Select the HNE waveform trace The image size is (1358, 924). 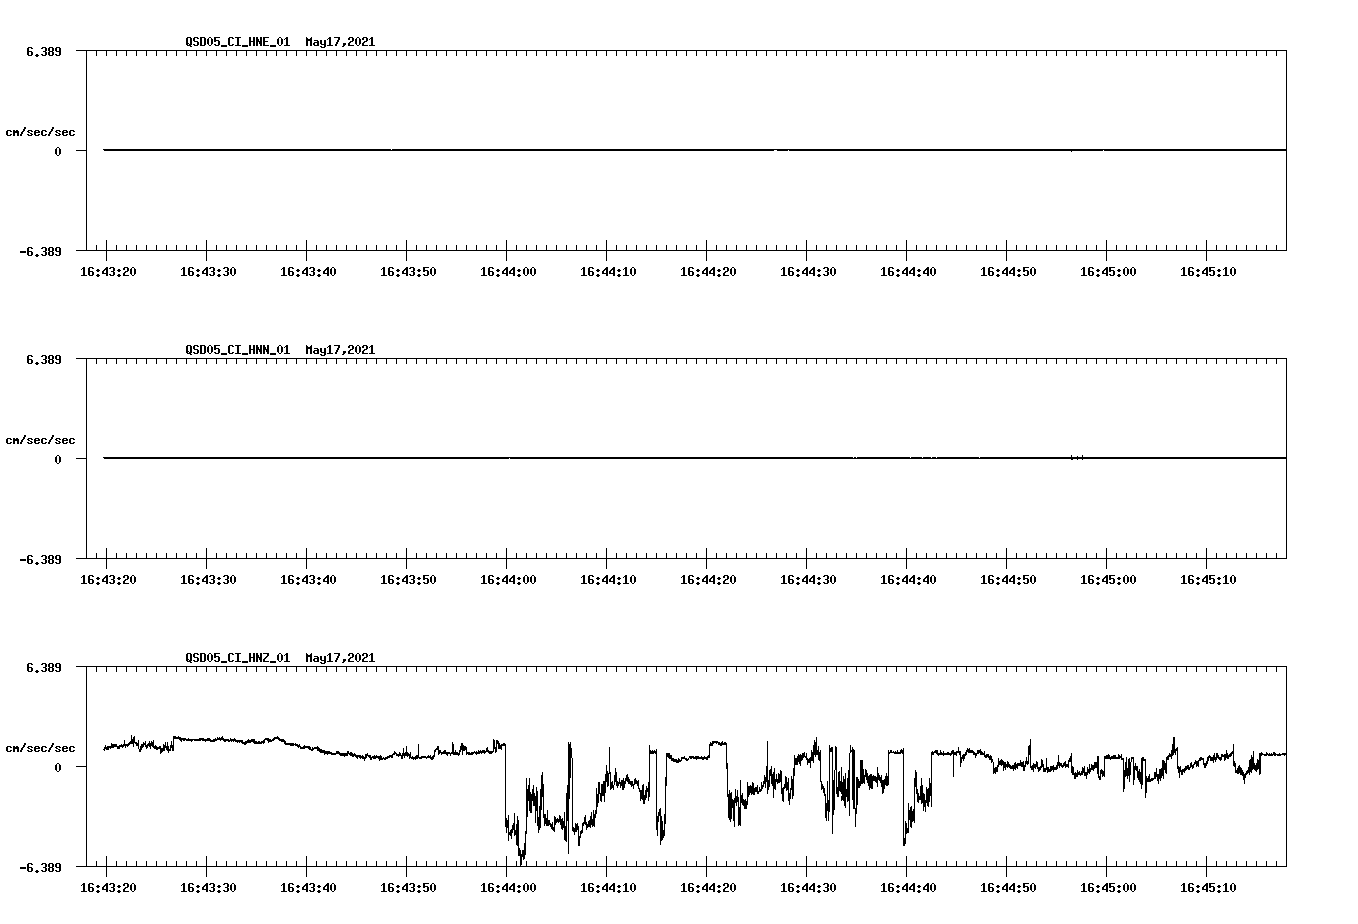[600, 148]
